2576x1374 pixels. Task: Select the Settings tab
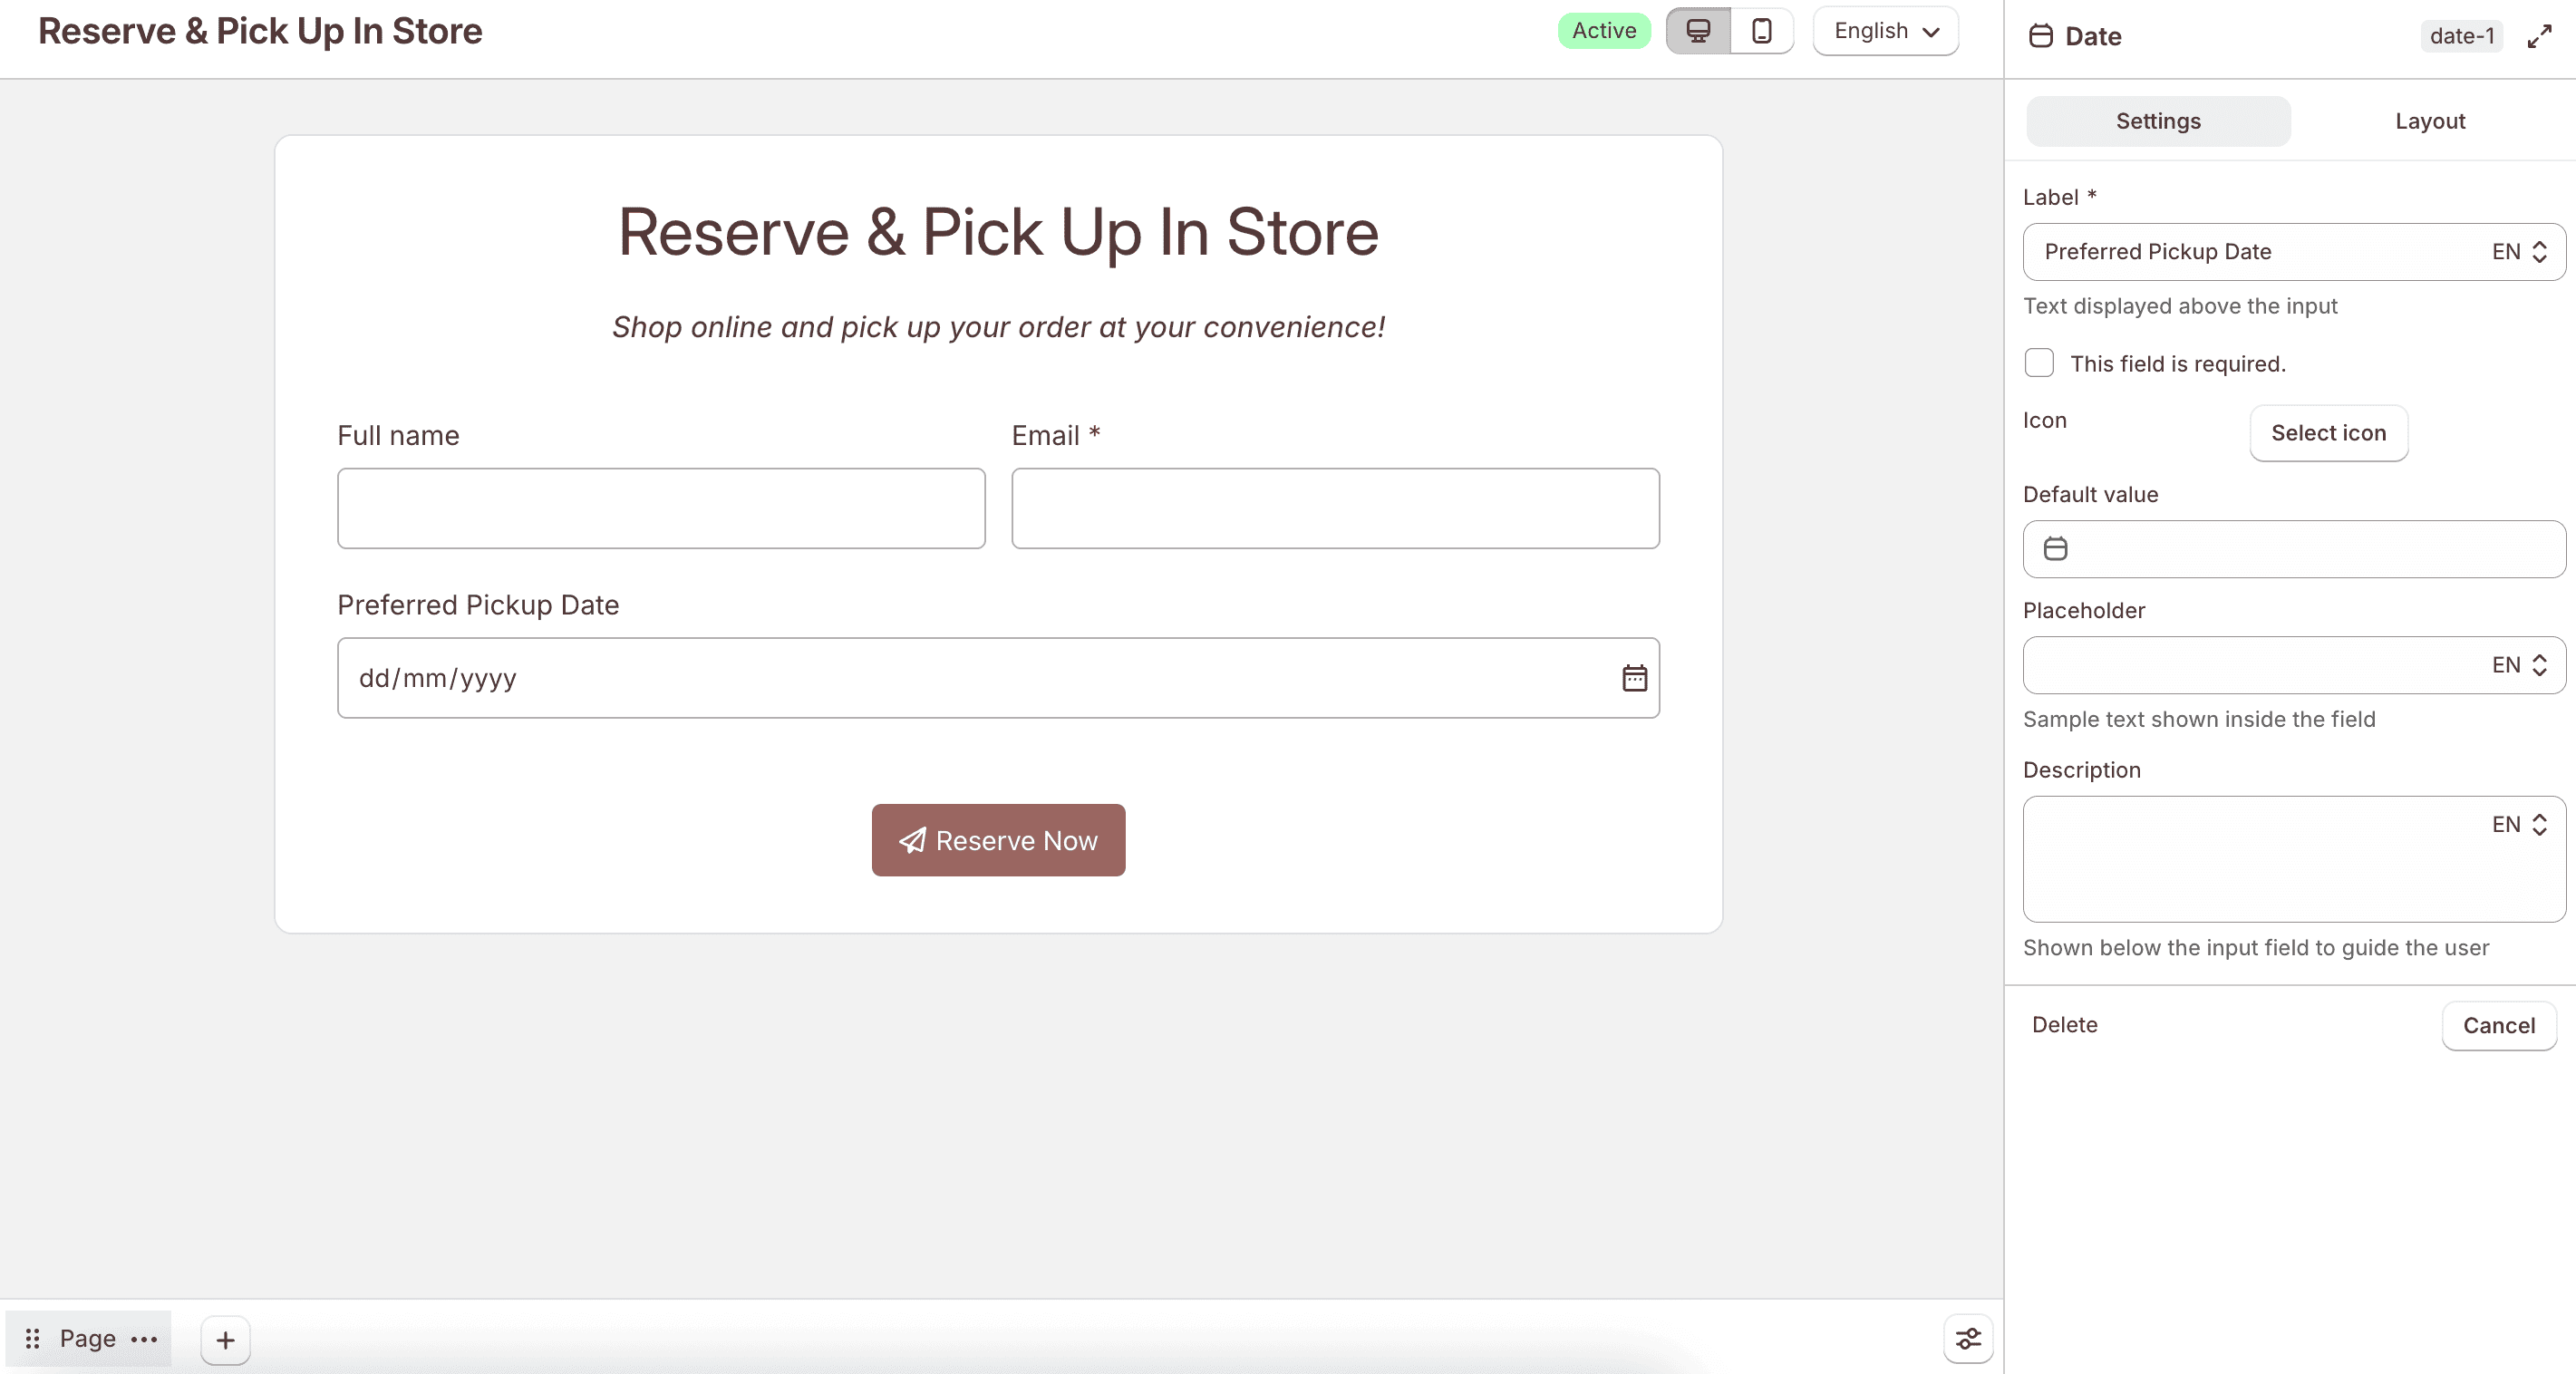(x=2158, y=121)
